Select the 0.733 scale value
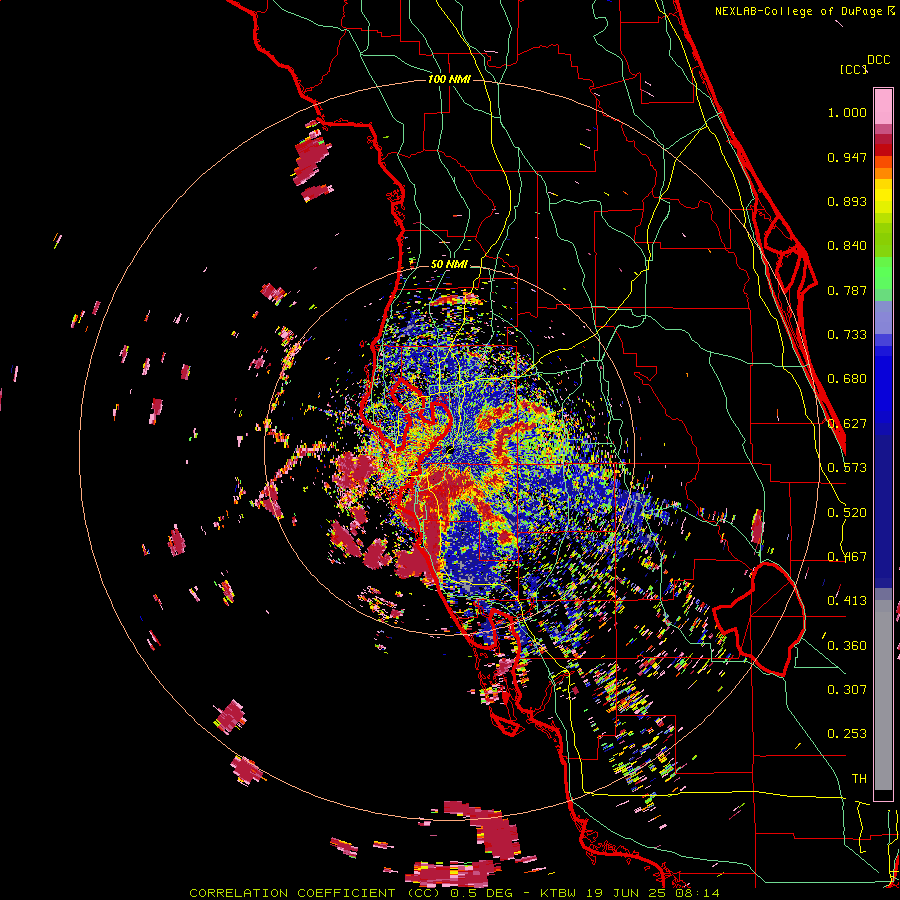 point(847,335)
